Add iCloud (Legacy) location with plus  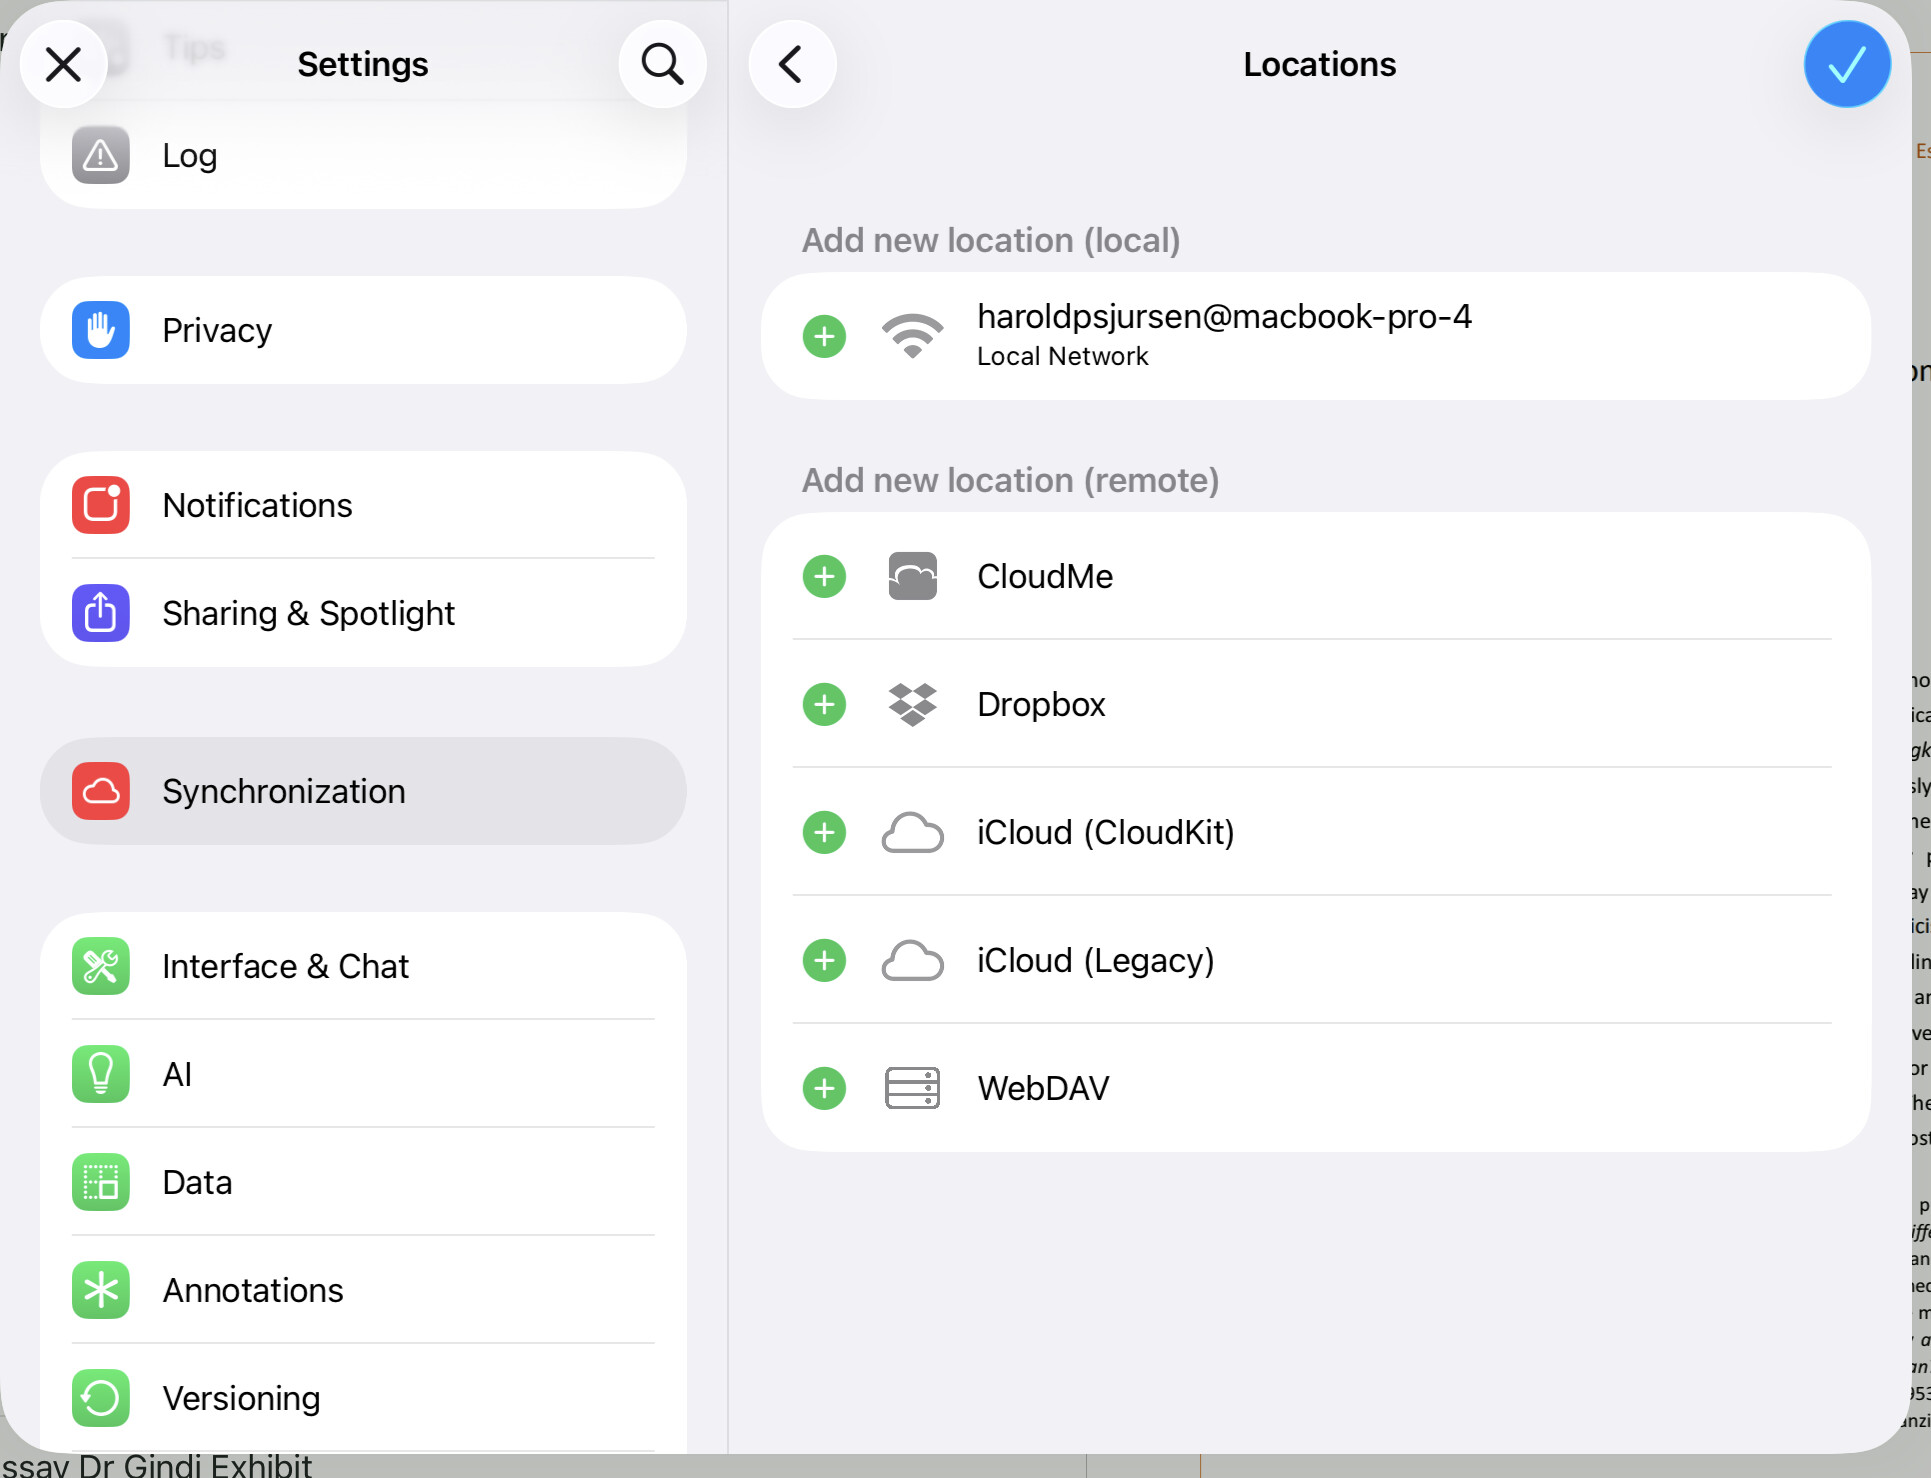pyautogui.click(x=825, y=961)
